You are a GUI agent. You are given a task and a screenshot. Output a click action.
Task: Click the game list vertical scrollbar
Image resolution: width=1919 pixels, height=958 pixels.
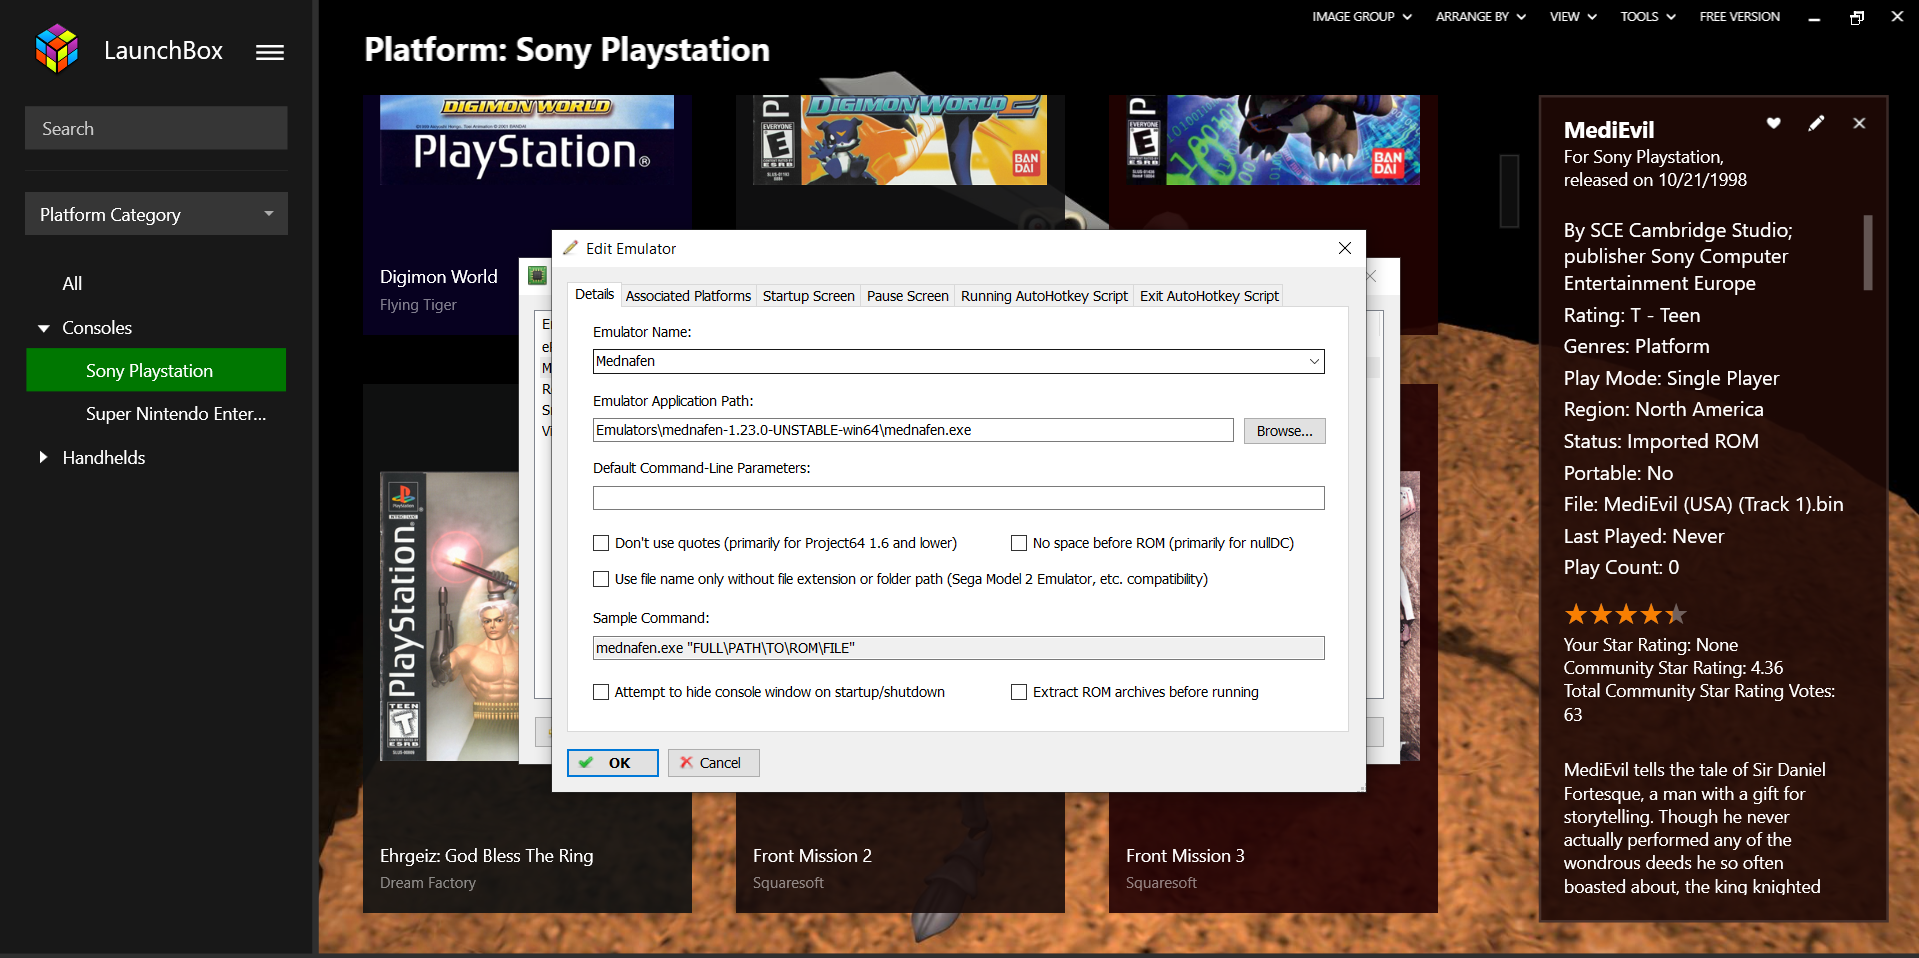tap(1509, 191)
